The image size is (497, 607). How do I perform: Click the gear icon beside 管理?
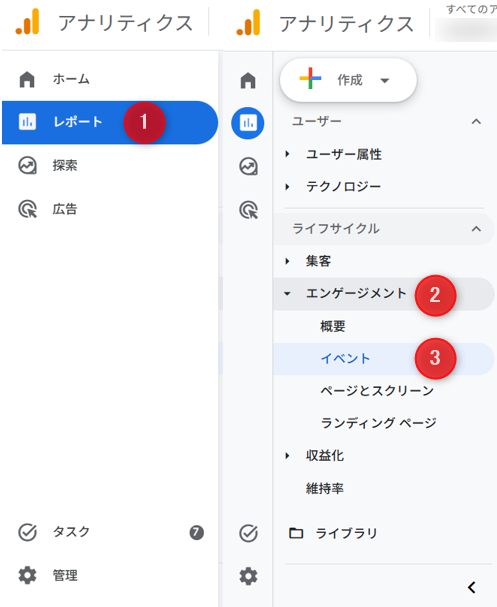[27, 575]
